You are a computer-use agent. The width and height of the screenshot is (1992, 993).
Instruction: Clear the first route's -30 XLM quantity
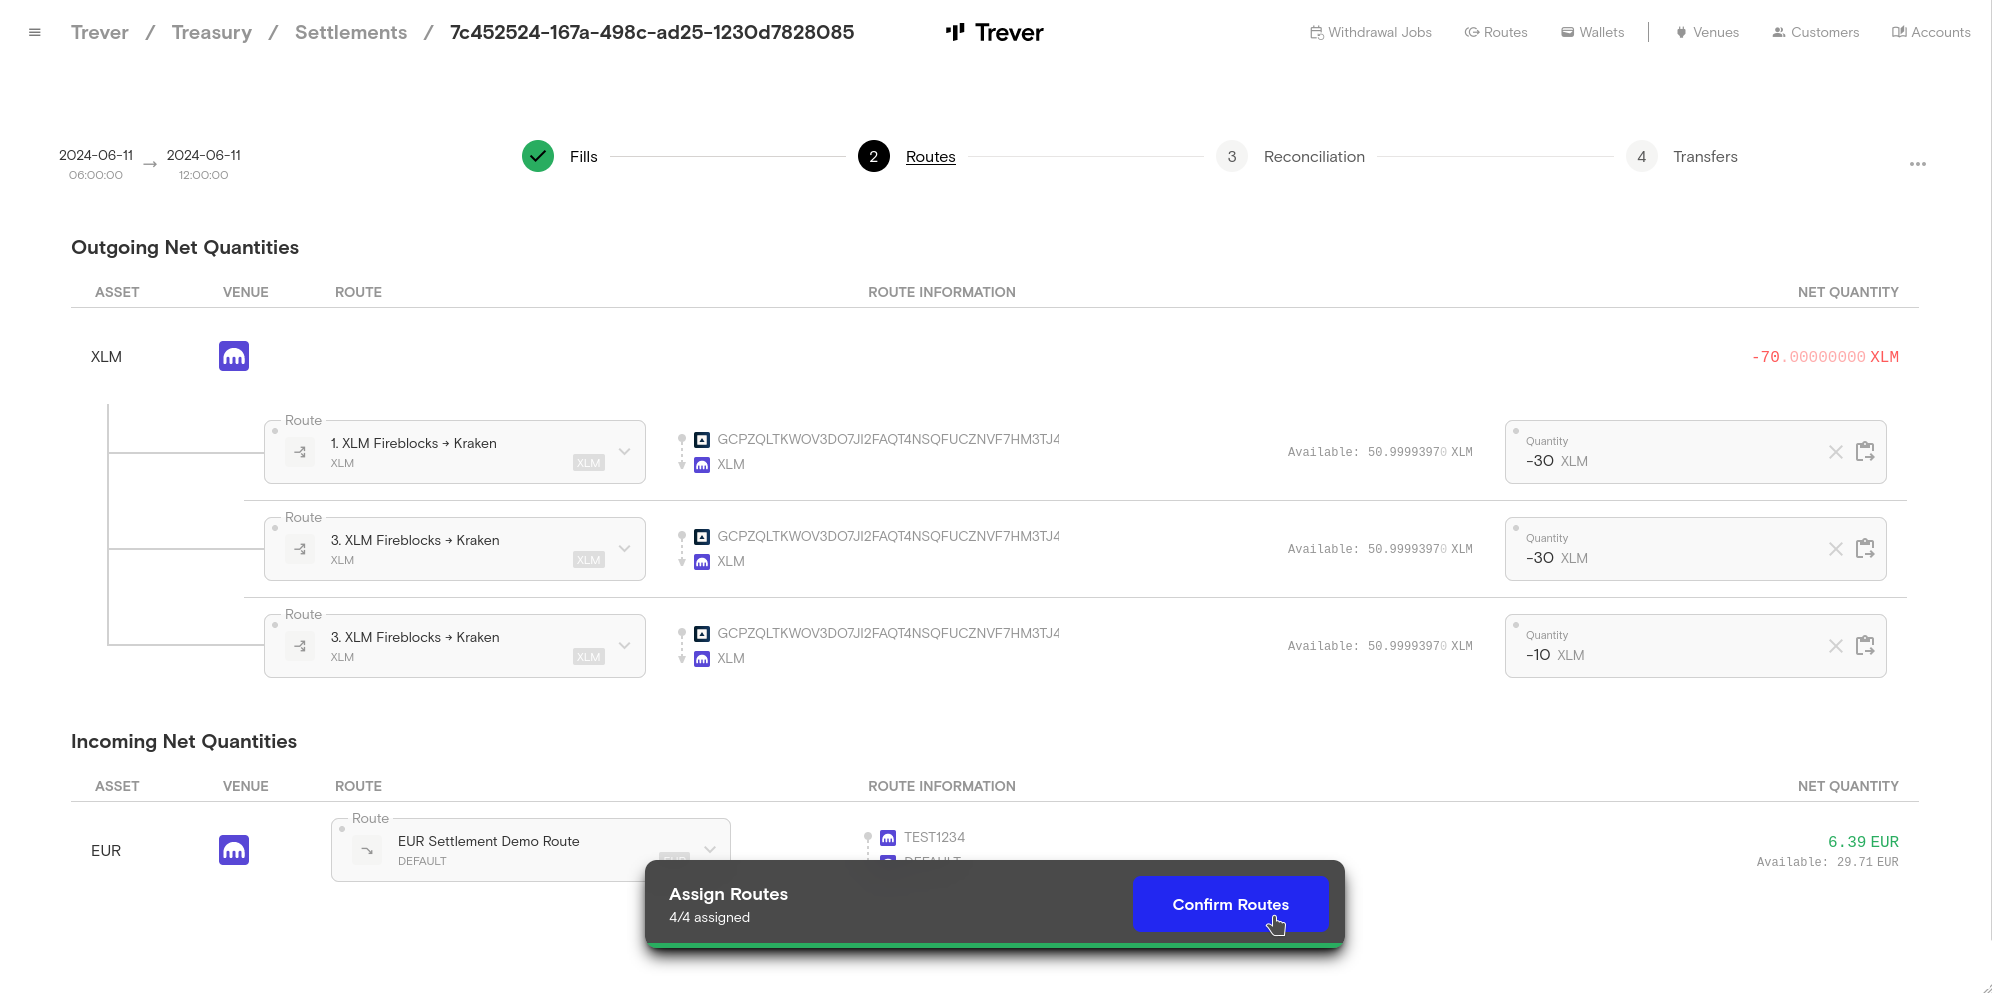point(1835,452)
